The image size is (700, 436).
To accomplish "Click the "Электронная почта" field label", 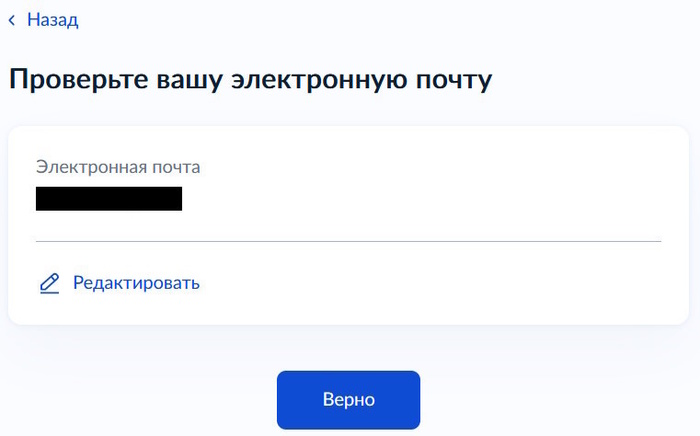I will coord(118,167).
